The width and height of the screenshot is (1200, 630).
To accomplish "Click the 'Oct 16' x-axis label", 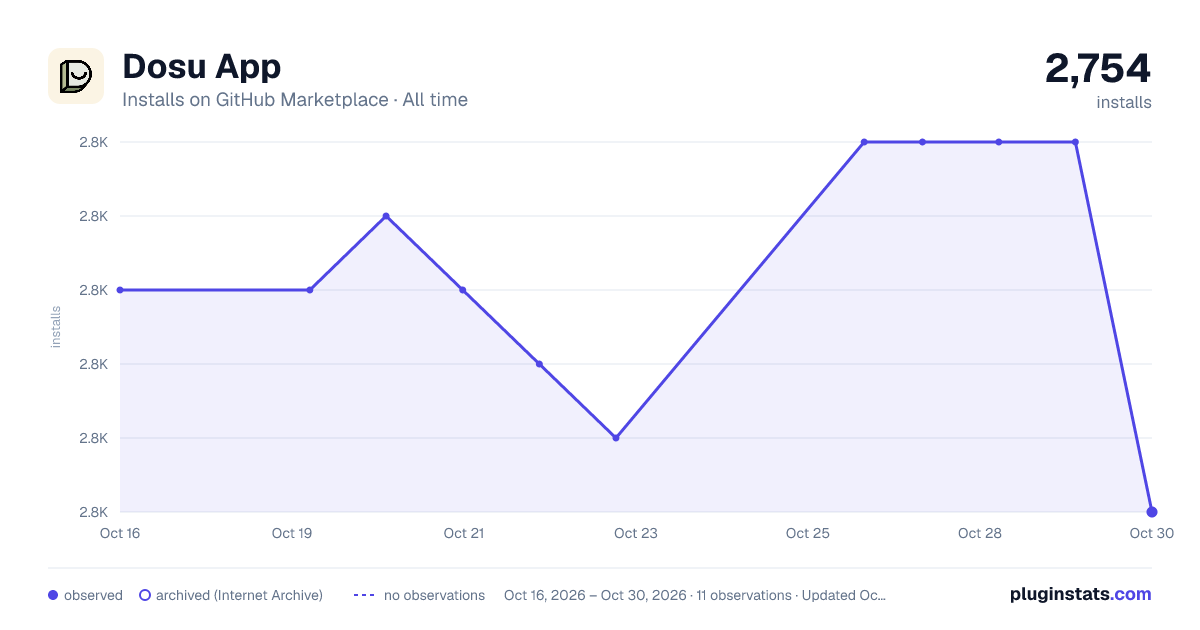I will pos(120,533).
